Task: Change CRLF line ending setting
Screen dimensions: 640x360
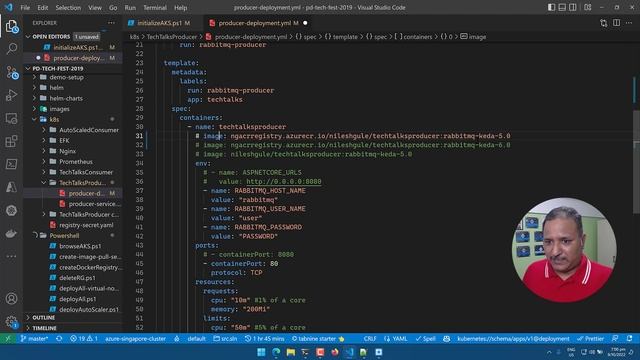Action: pyautogui.click(x=370, y=339)
